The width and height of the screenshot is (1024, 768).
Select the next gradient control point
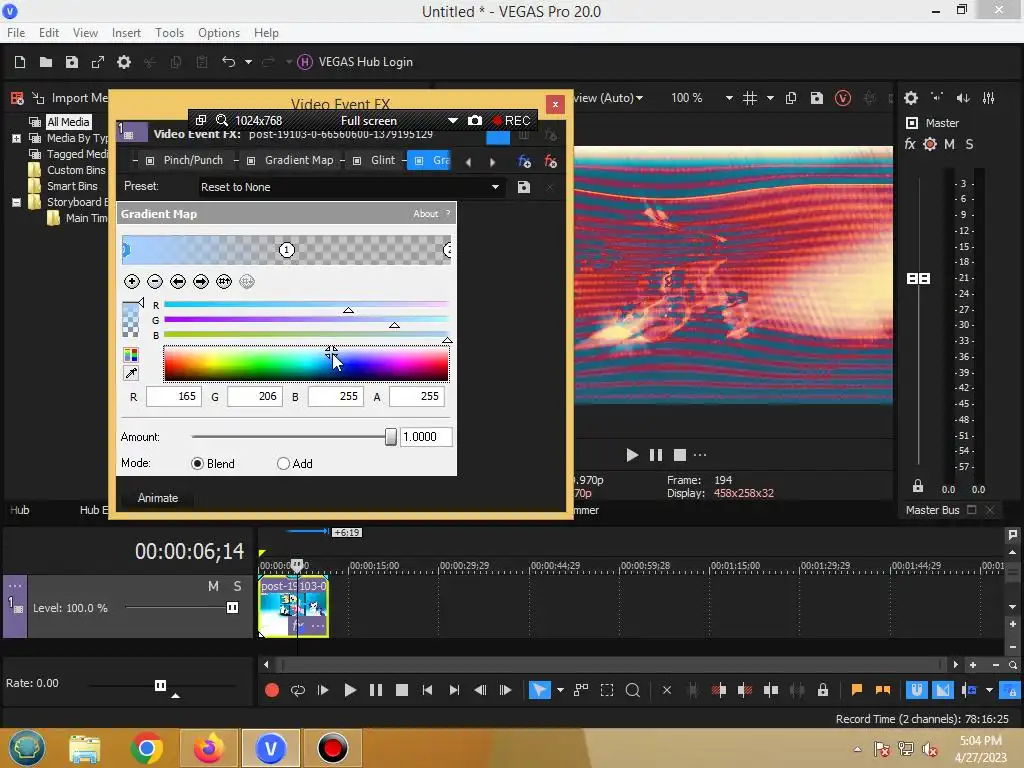pyautogui.click(x=201, y=281)
